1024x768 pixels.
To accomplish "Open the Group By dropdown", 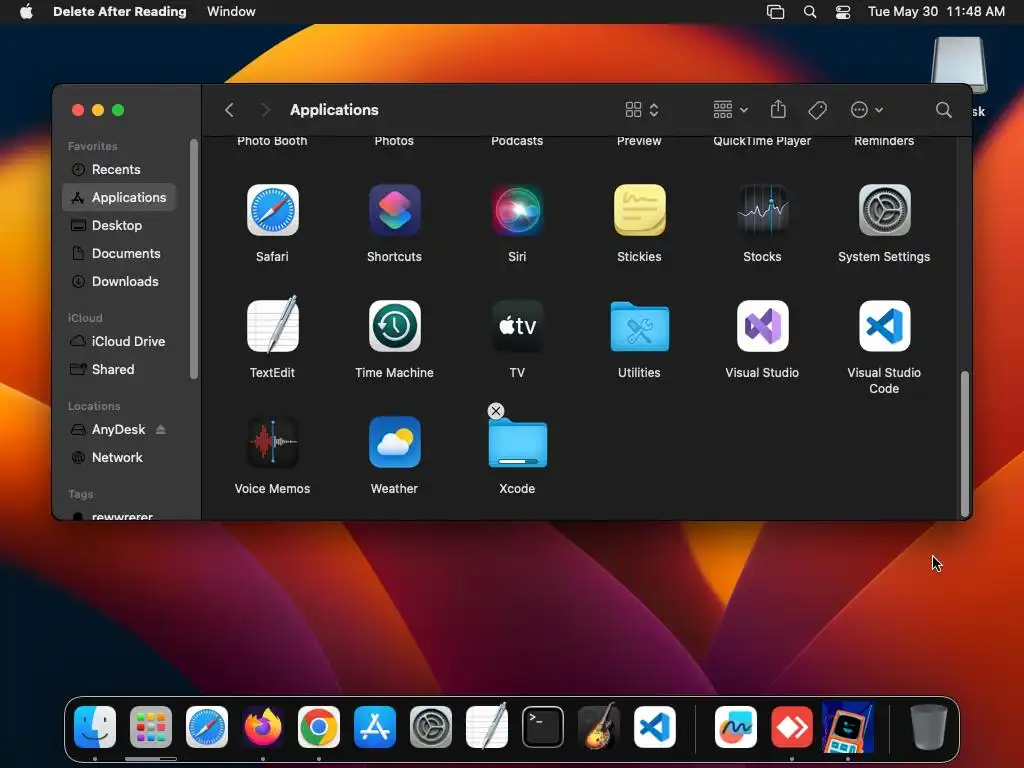I will [730, 110].
